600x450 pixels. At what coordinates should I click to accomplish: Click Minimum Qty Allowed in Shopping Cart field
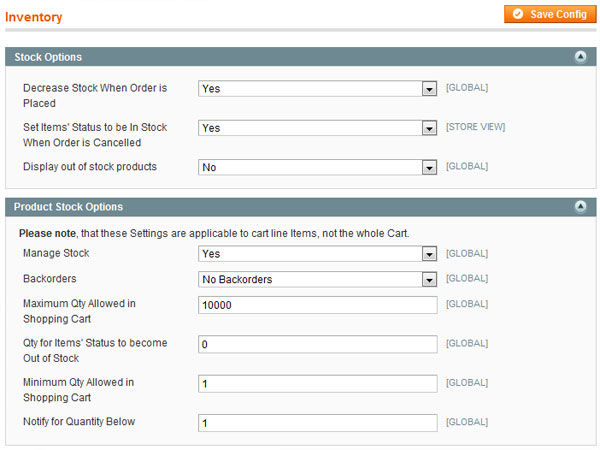[x=317, y=384]
